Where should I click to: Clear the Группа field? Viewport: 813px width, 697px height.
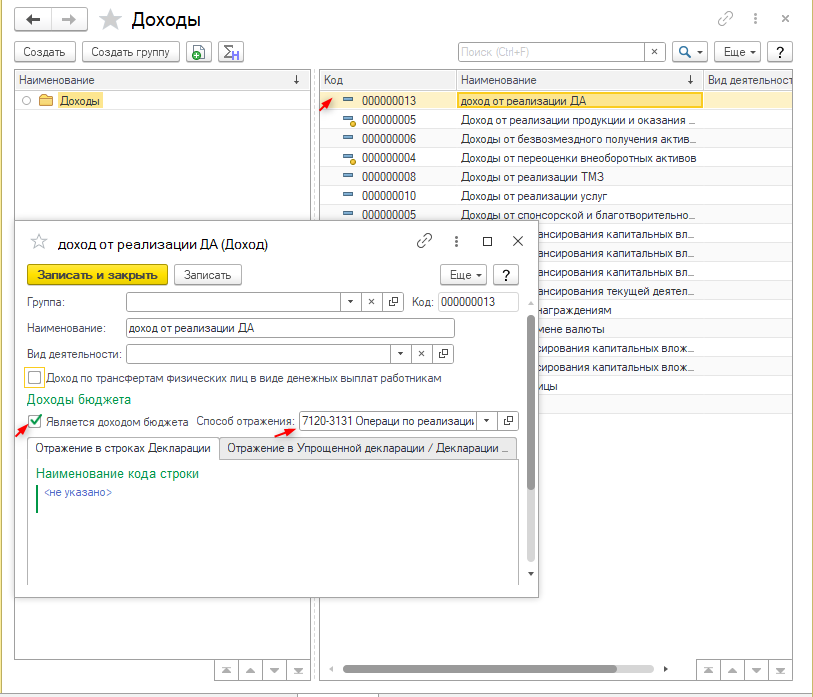click(x=371, y=302)
